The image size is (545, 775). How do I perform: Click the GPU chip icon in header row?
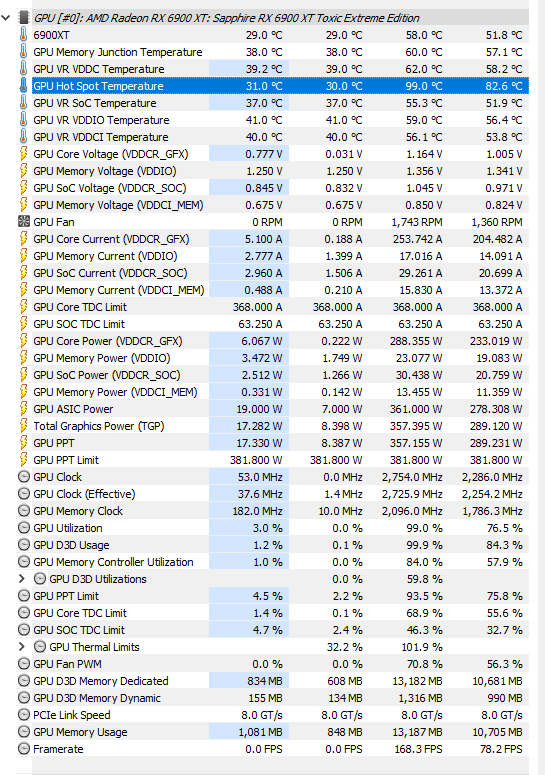(x=24, y=18)
